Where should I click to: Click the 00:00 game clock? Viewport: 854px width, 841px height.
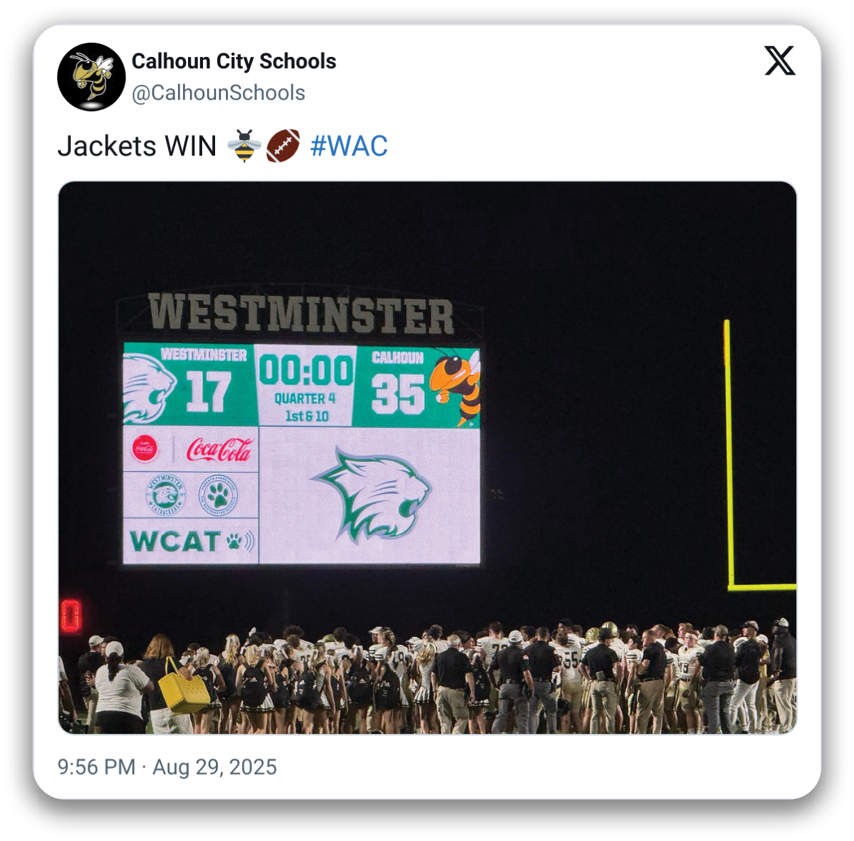306,370
